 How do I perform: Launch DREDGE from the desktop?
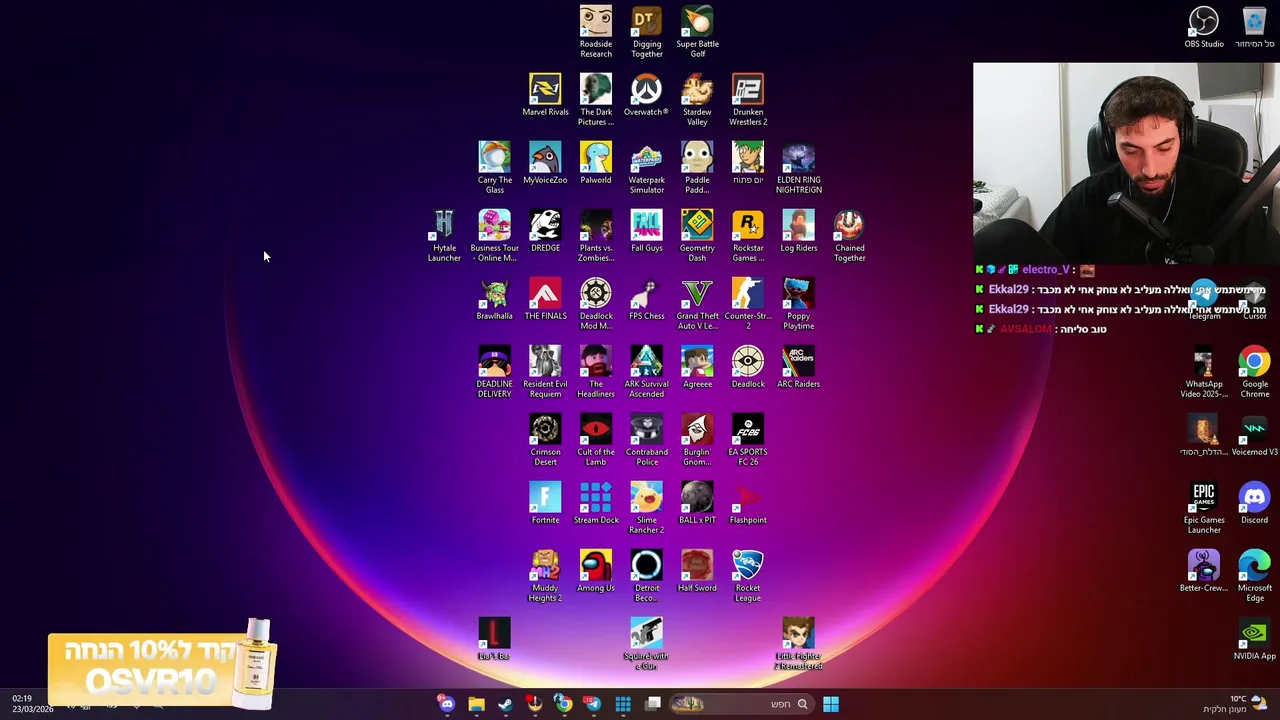pos(545,232)
